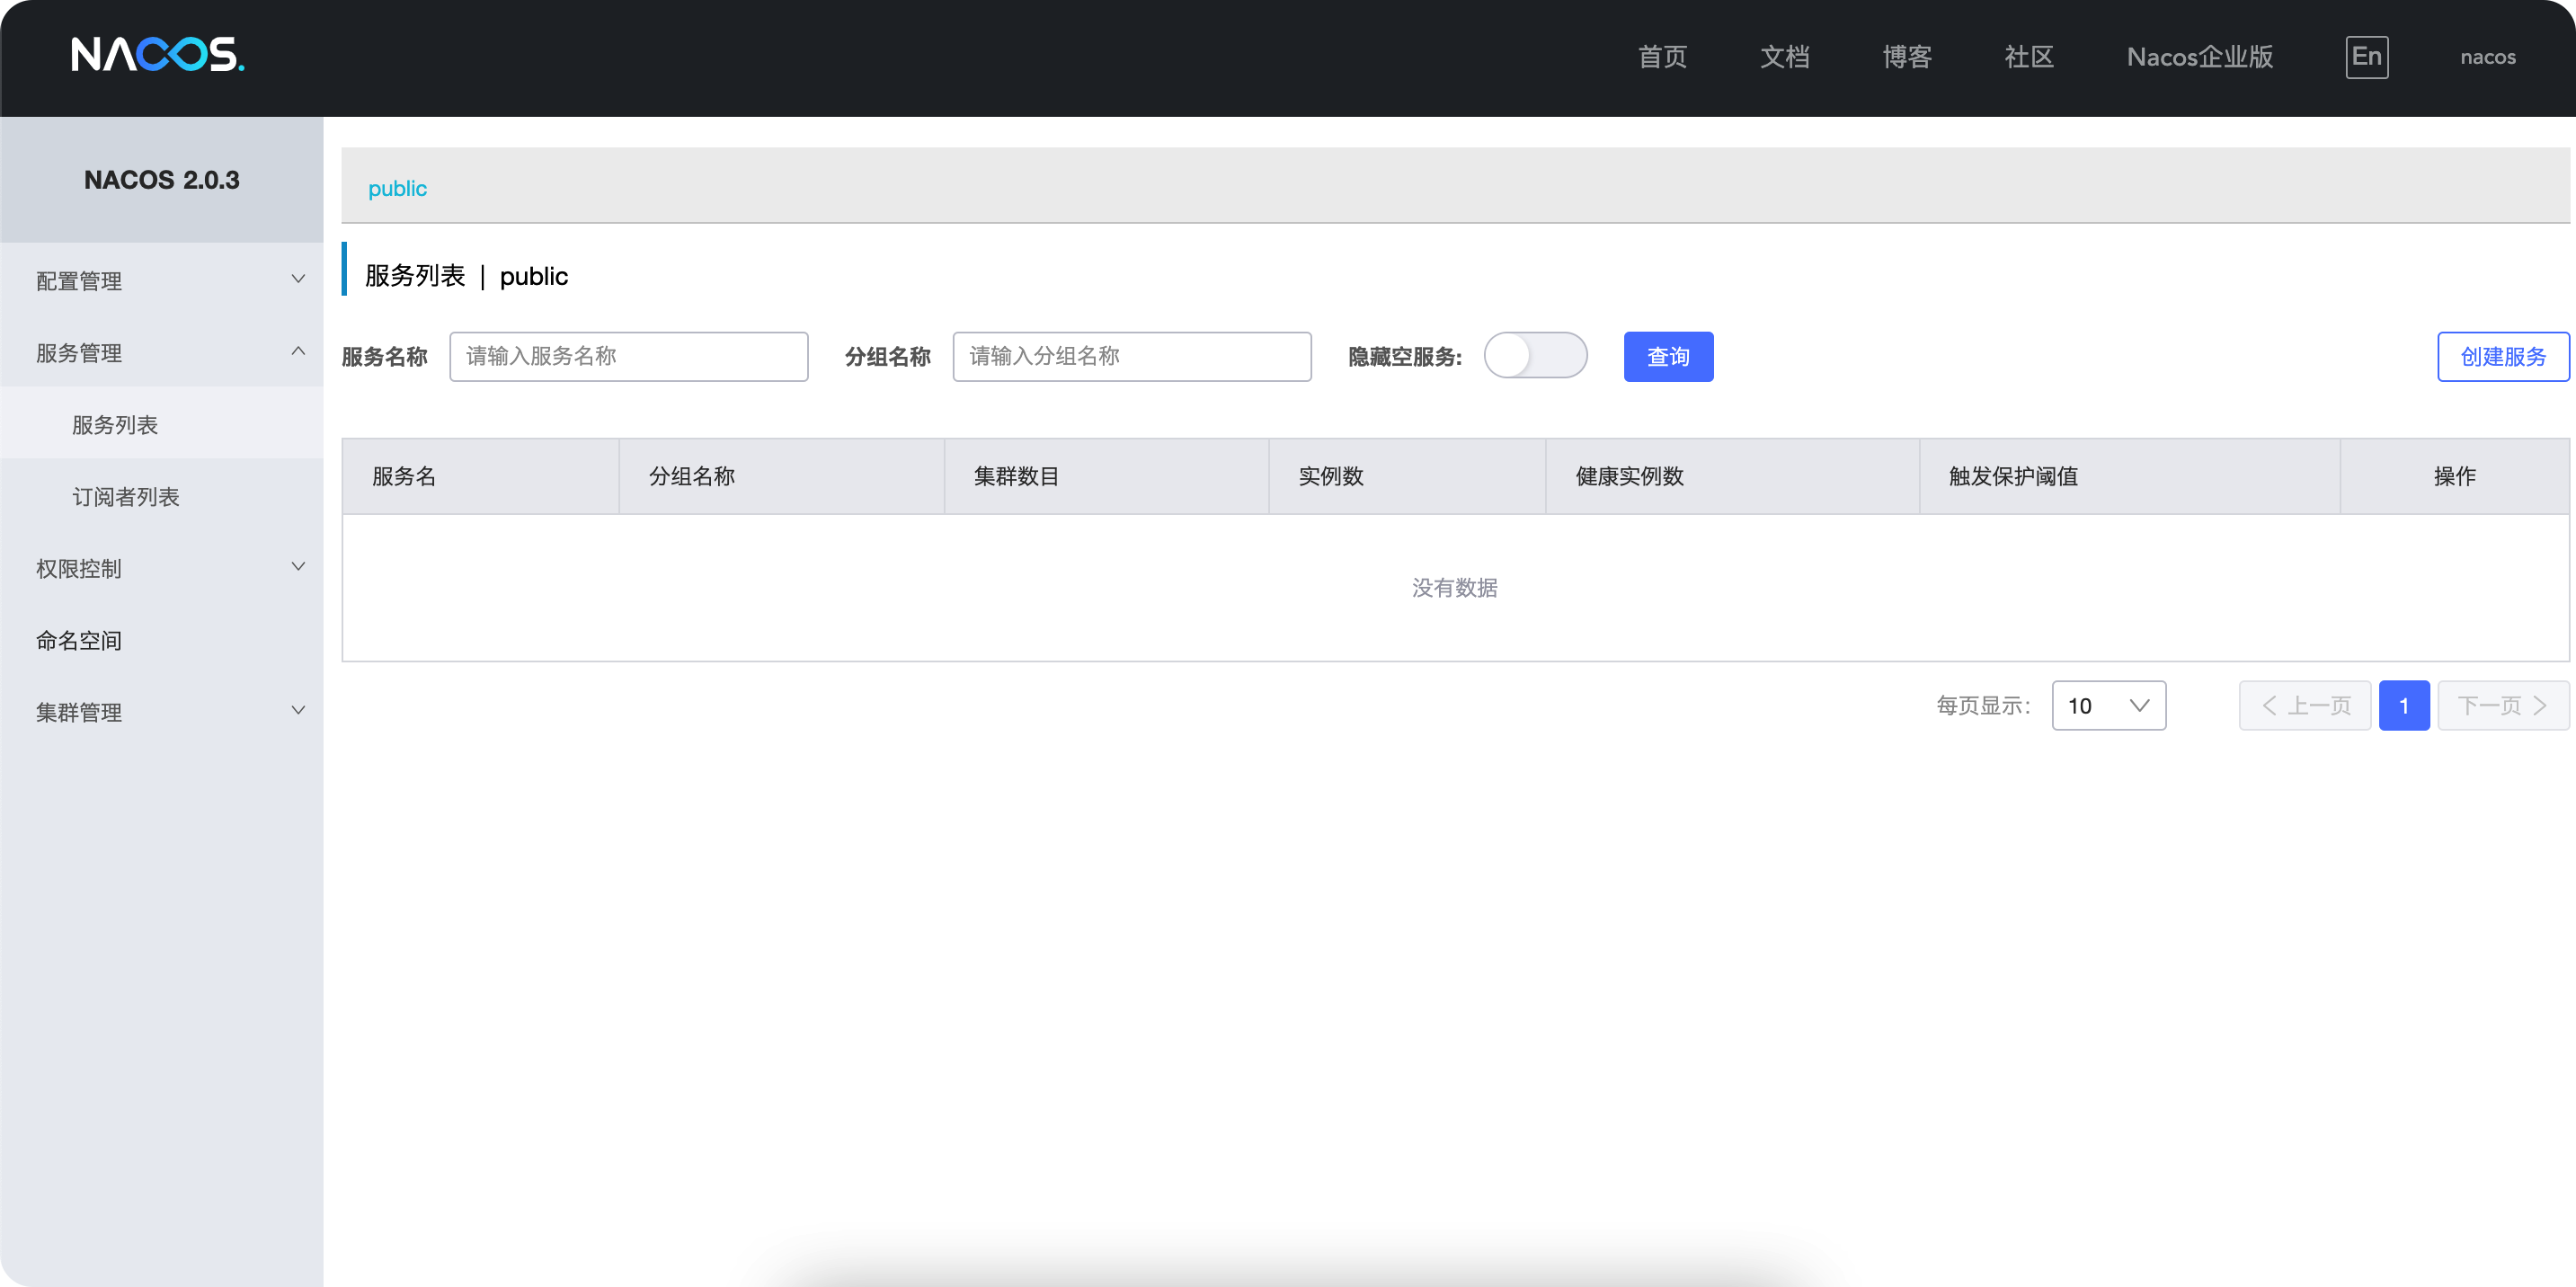
Task: Enable the 隐藏空服务 switch
Action: pyautogui.click(x=1536, y=356)
